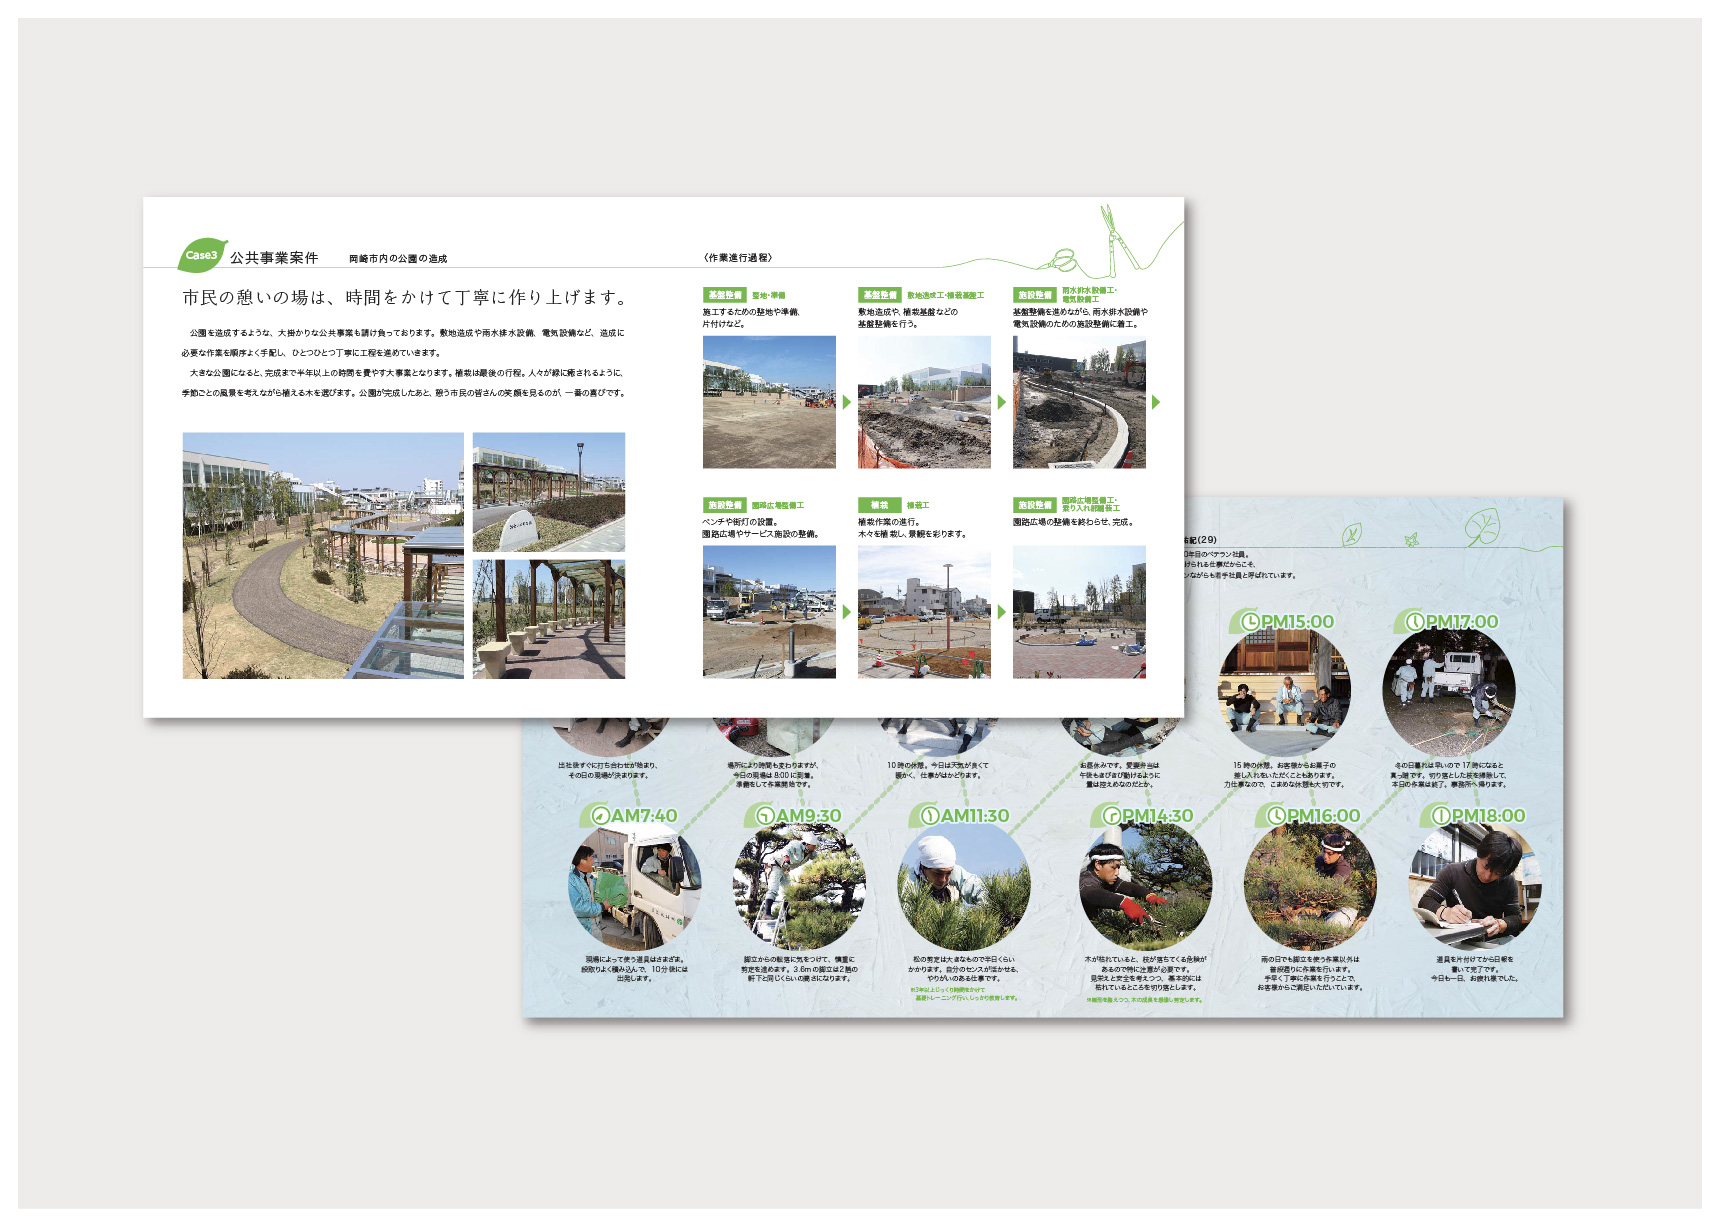
Task: Click the green arrow after the 敷地造成工 photo
Action: [x=1002, y=402]
